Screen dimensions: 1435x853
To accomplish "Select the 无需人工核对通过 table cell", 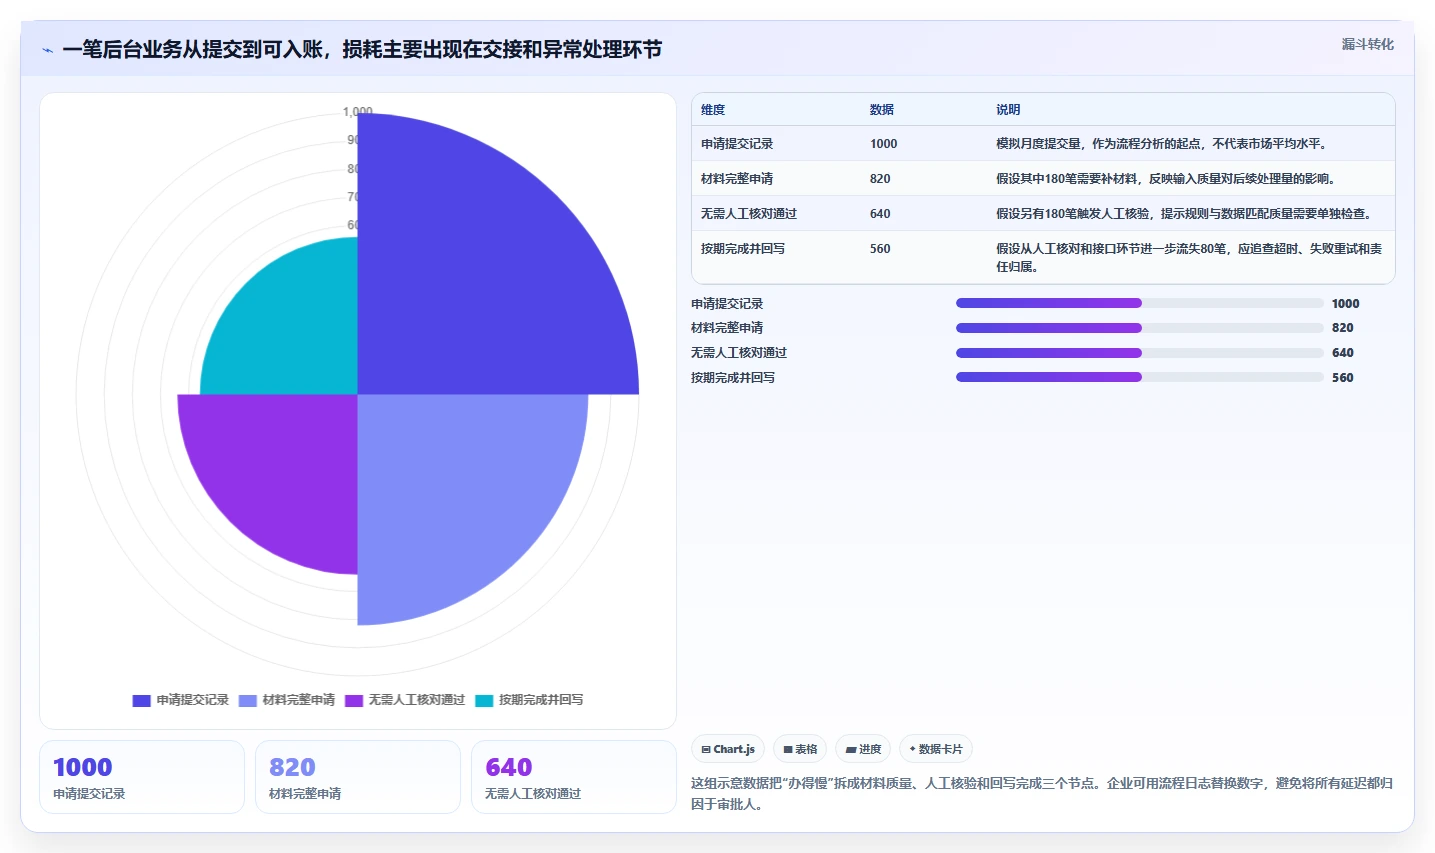I will pos(749,214).
